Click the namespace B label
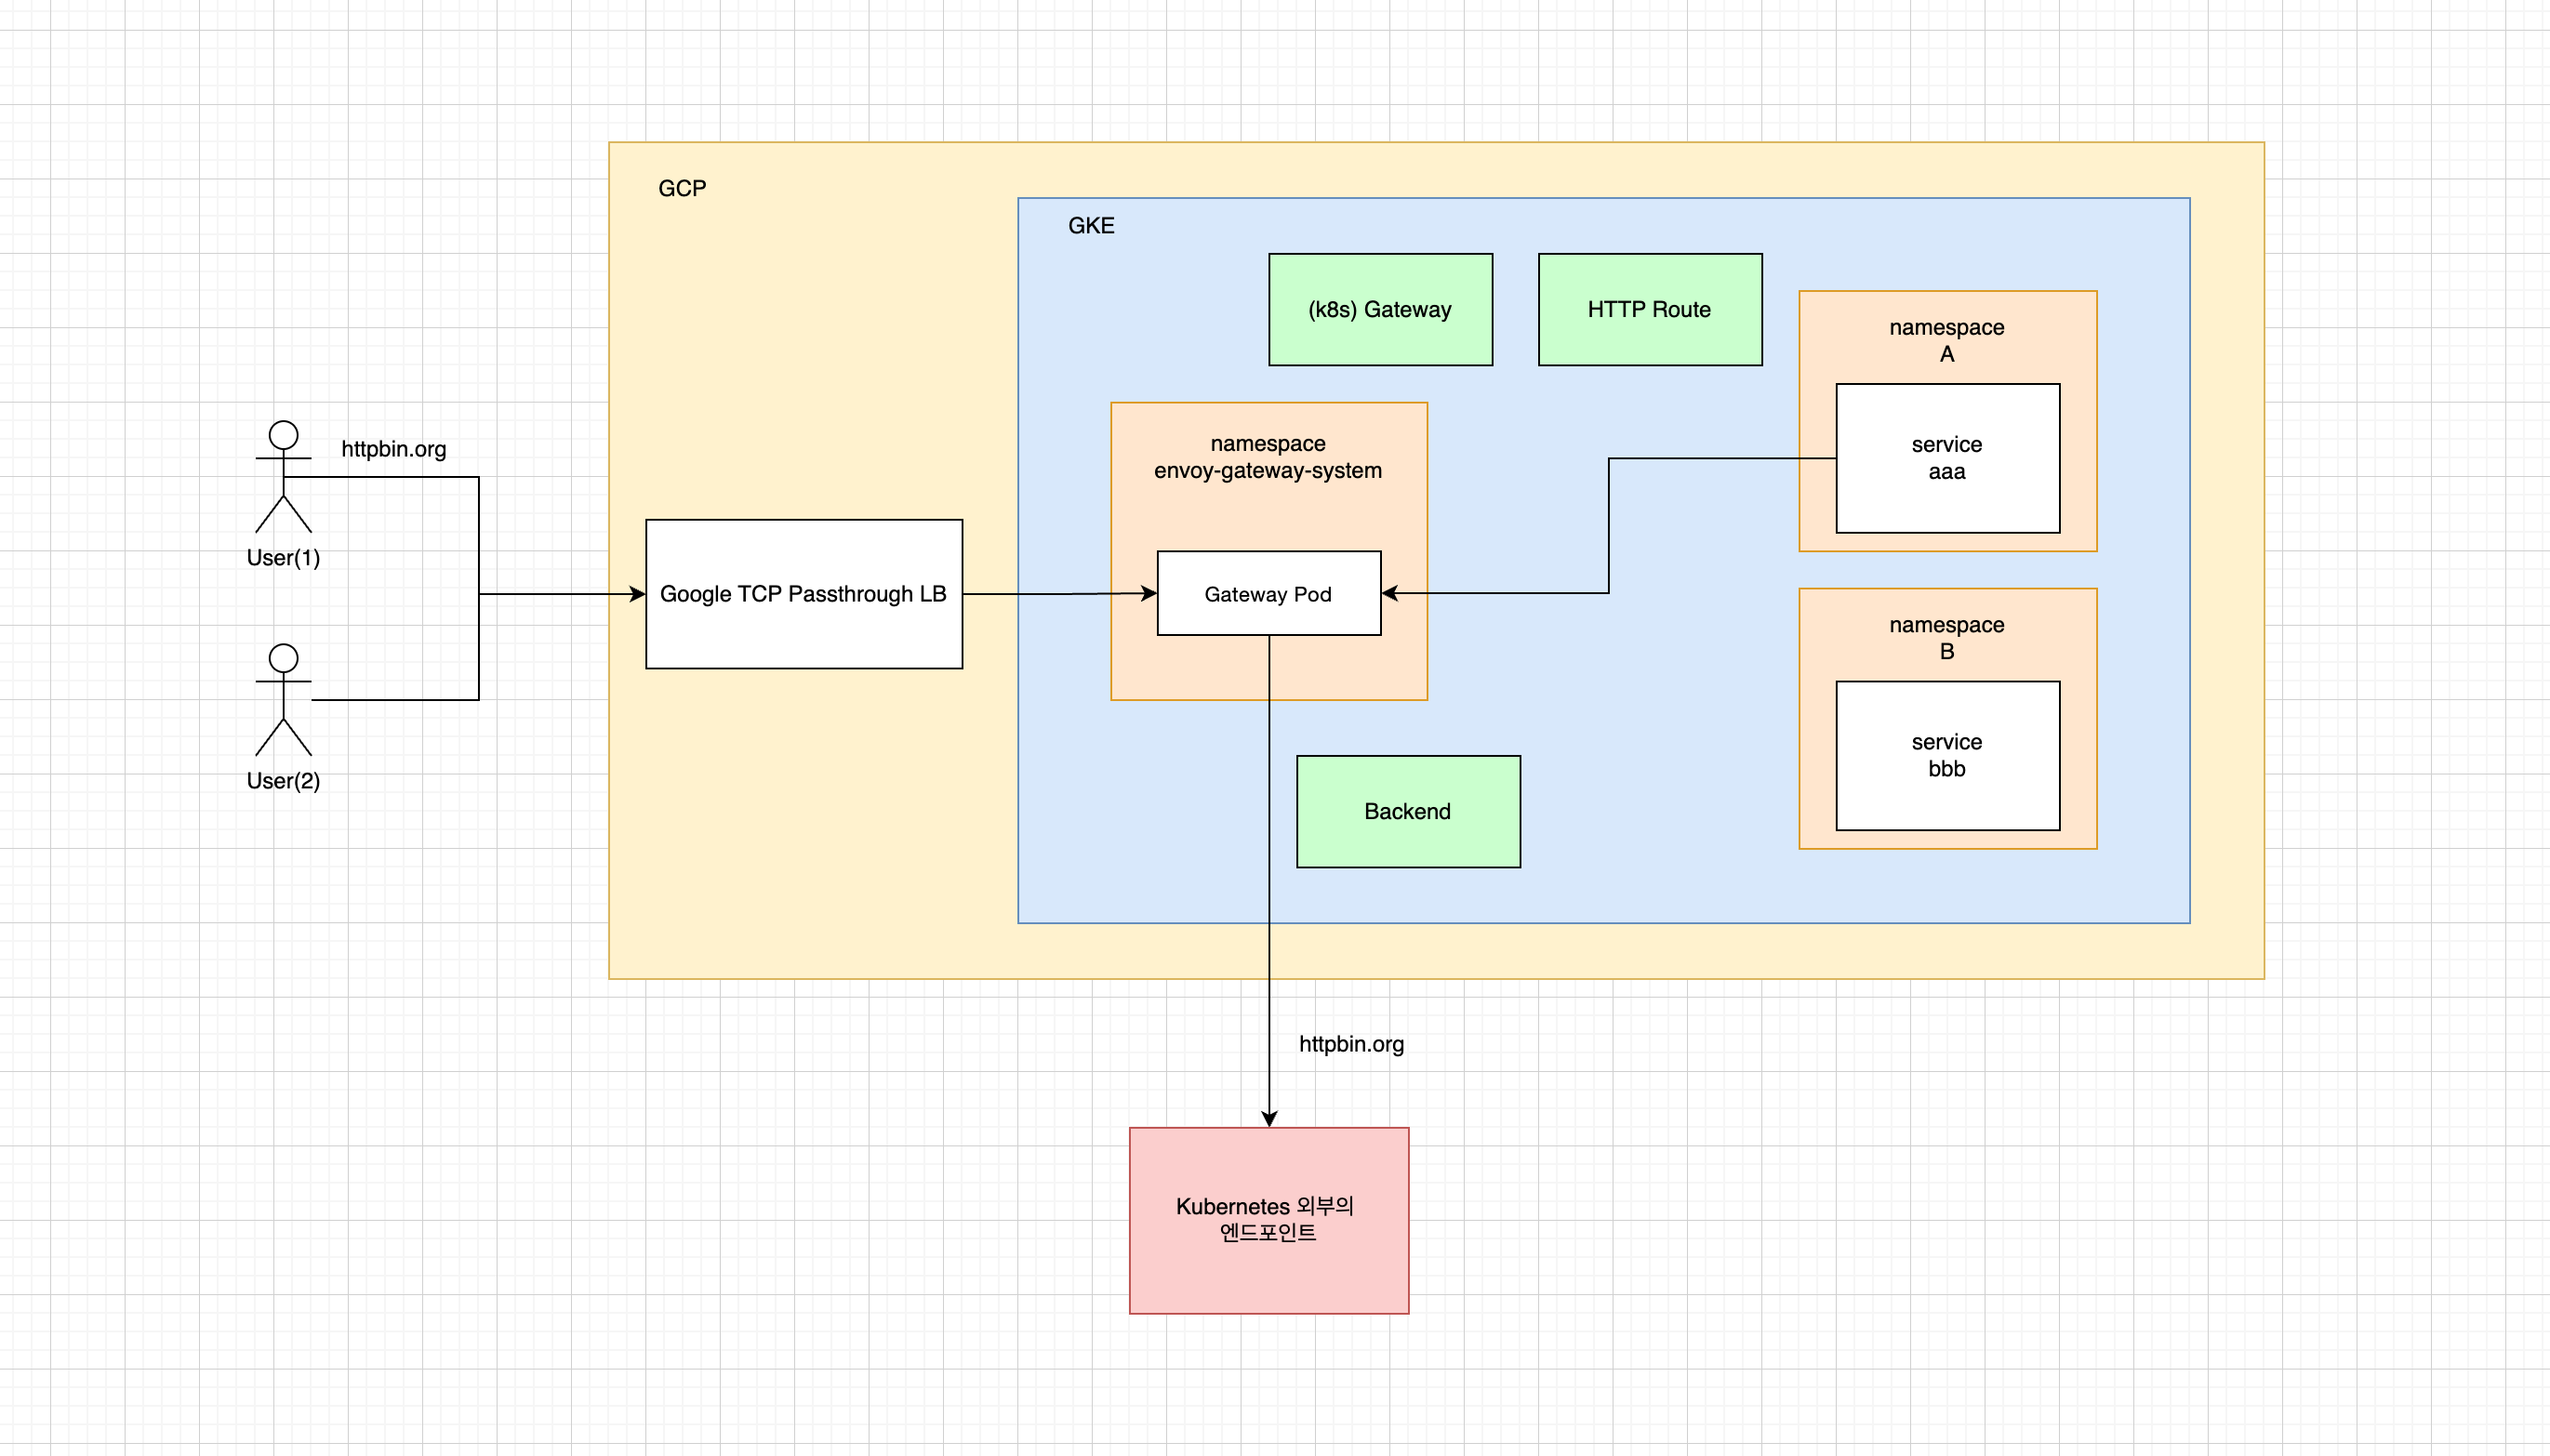The image size is (2550, 1456). [1946, 637]
